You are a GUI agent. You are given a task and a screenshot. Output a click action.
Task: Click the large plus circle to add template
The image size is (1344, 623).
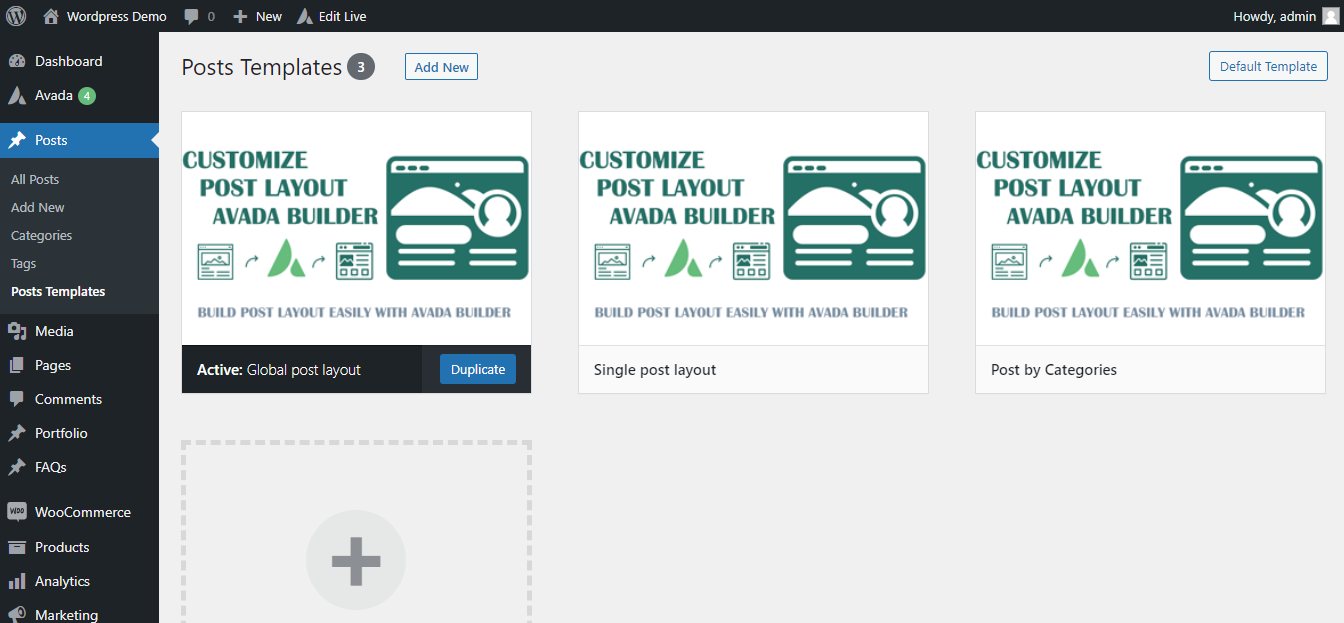[356, 560]
